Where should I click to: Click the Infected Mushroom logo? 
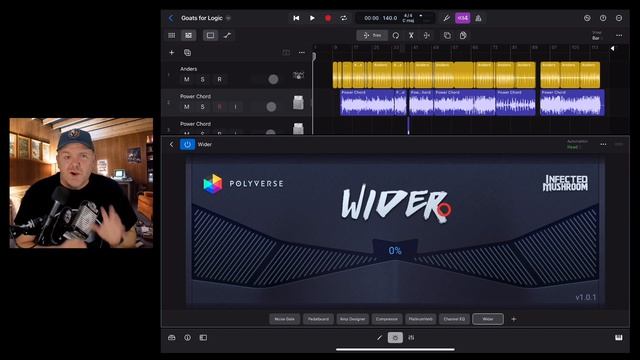point(565,183)
